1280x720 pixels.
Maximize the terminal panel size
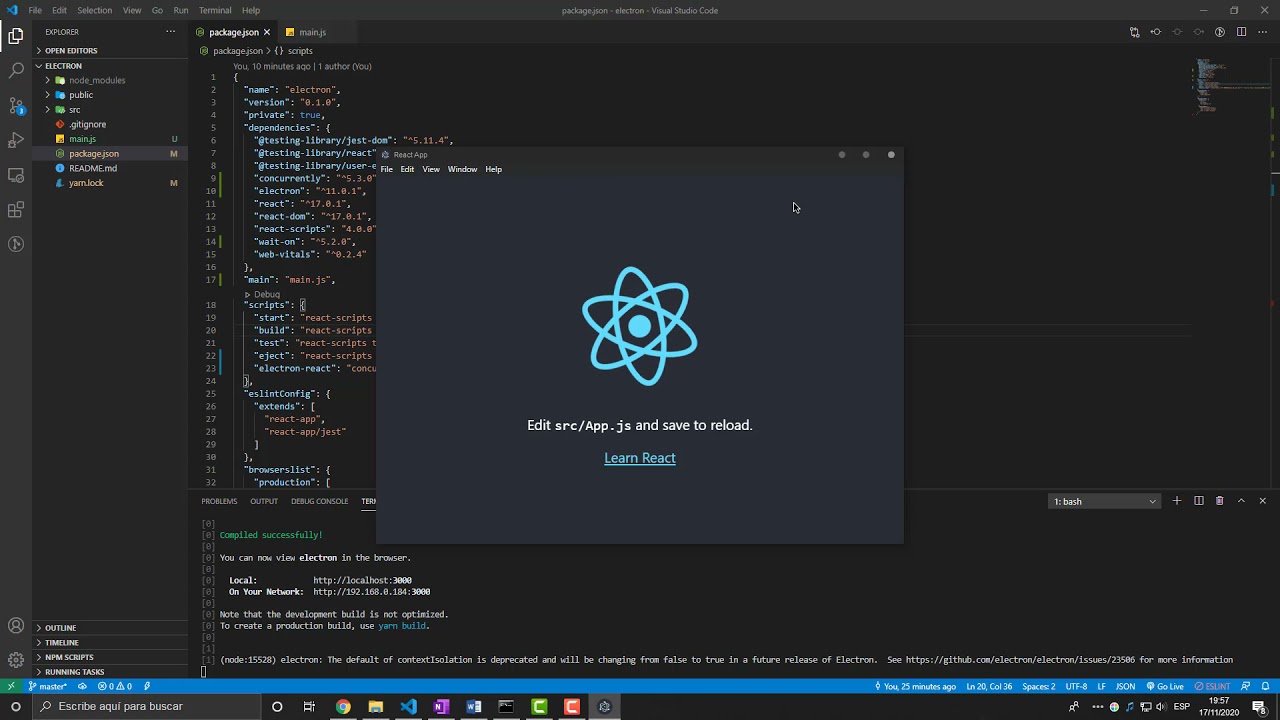1241,501
